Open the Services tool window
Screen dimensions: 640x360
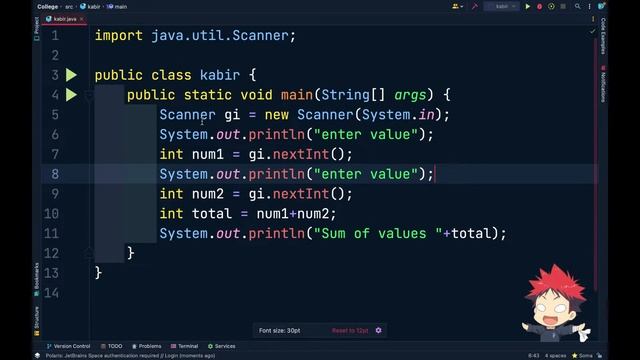pyautogui.click(x=222, y=346)
